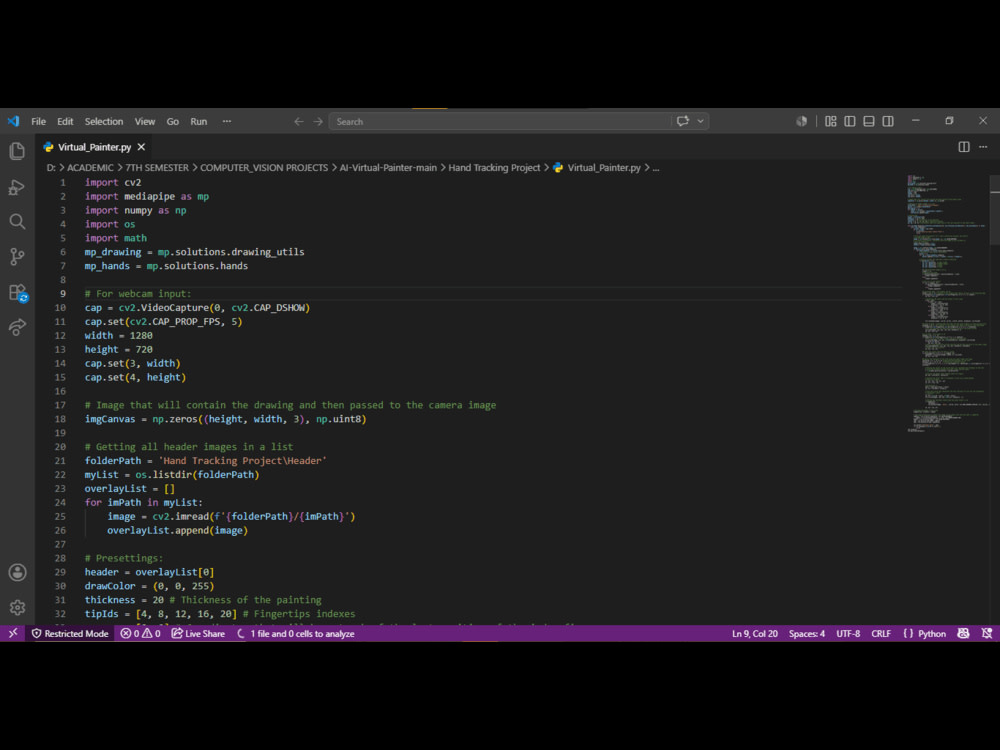Viewport: 1000px width, 750px height.
Task: Open the Run menu
Action: coord(198,121)
